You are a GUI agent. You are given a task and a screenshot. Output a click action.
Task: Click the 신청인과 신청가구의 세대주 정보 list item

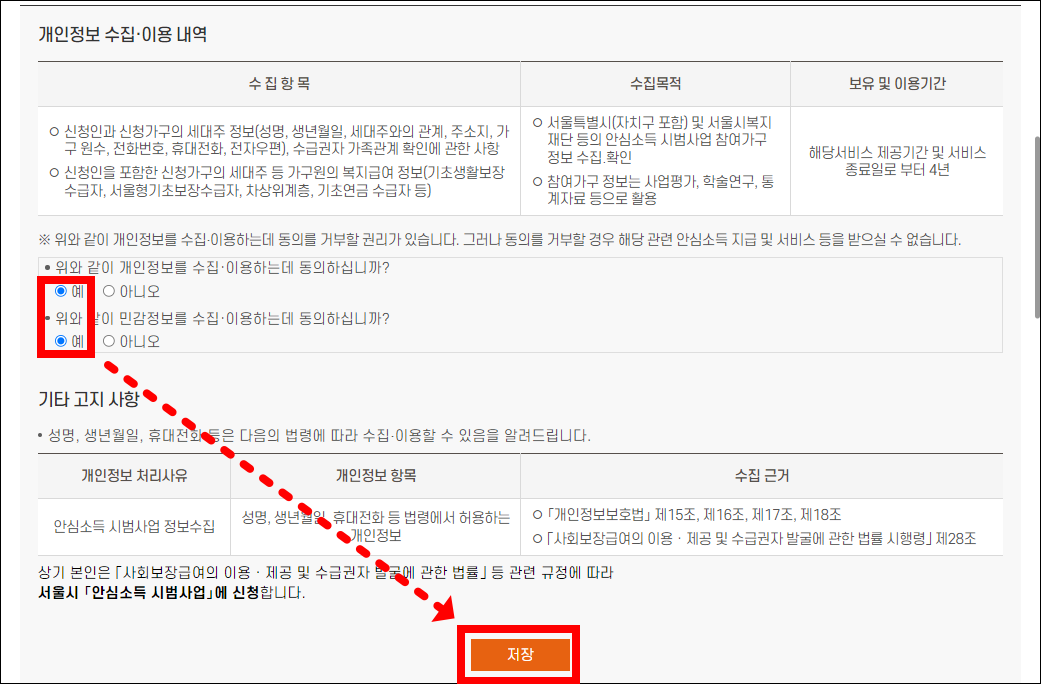(270, 135)
